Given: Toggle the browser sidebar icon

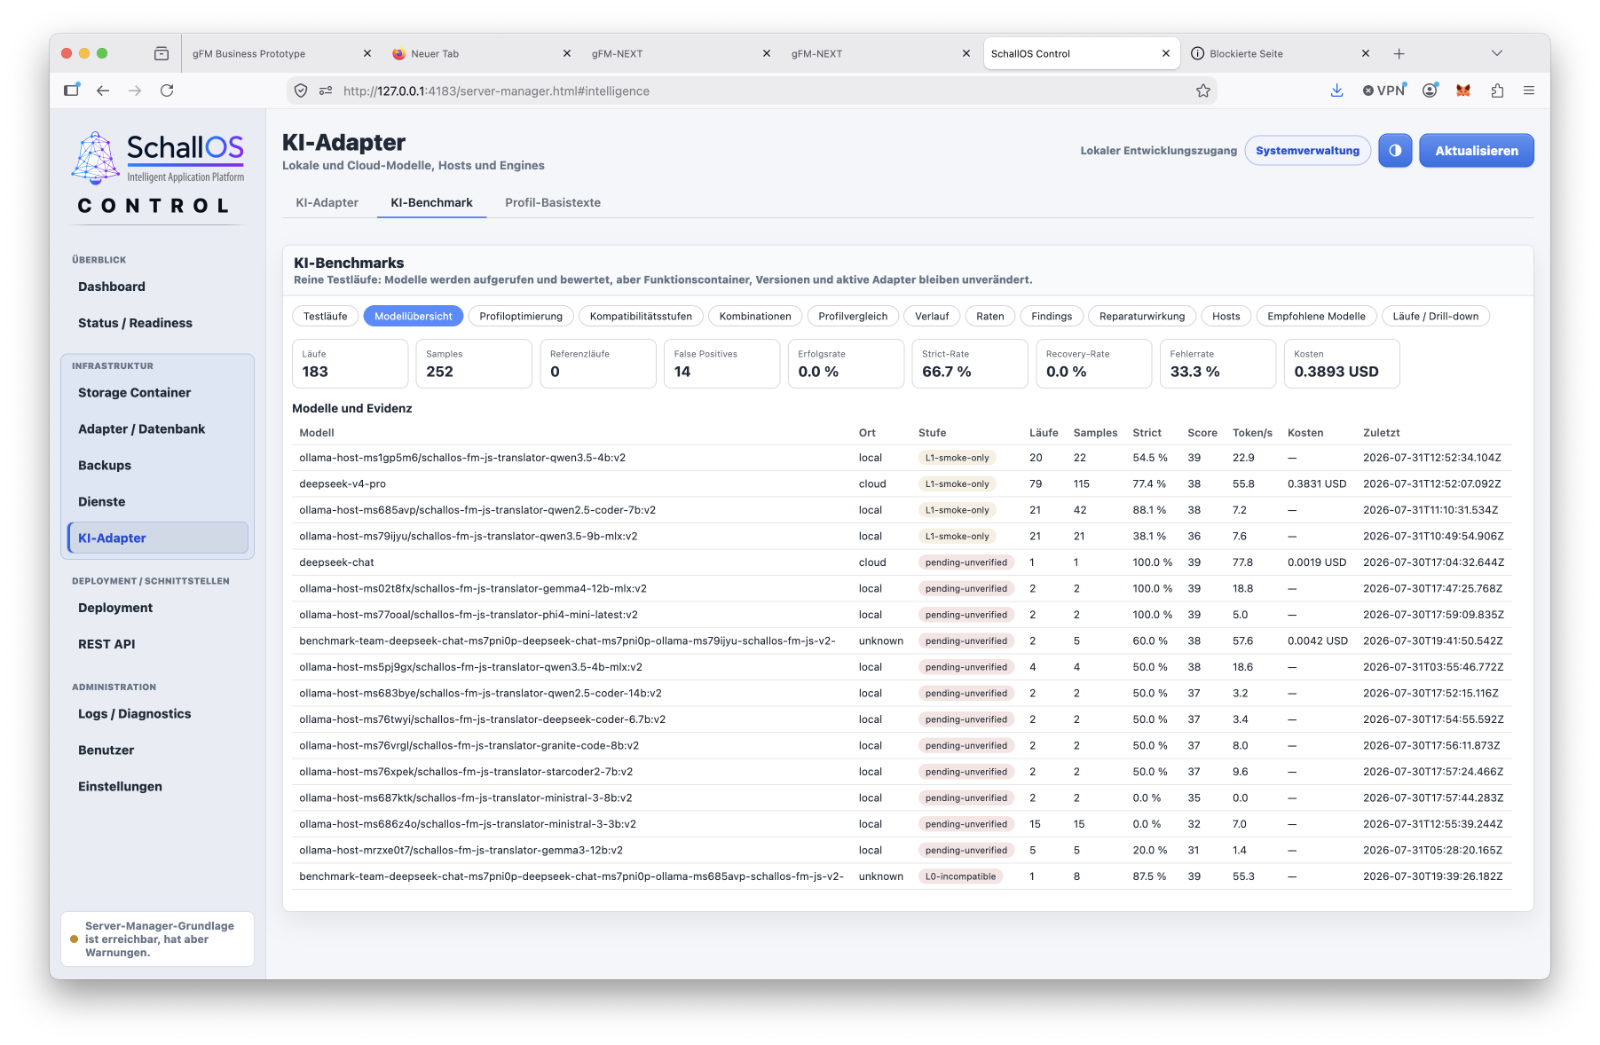Looking at the screenshot, I should click(x=71, y=90).
